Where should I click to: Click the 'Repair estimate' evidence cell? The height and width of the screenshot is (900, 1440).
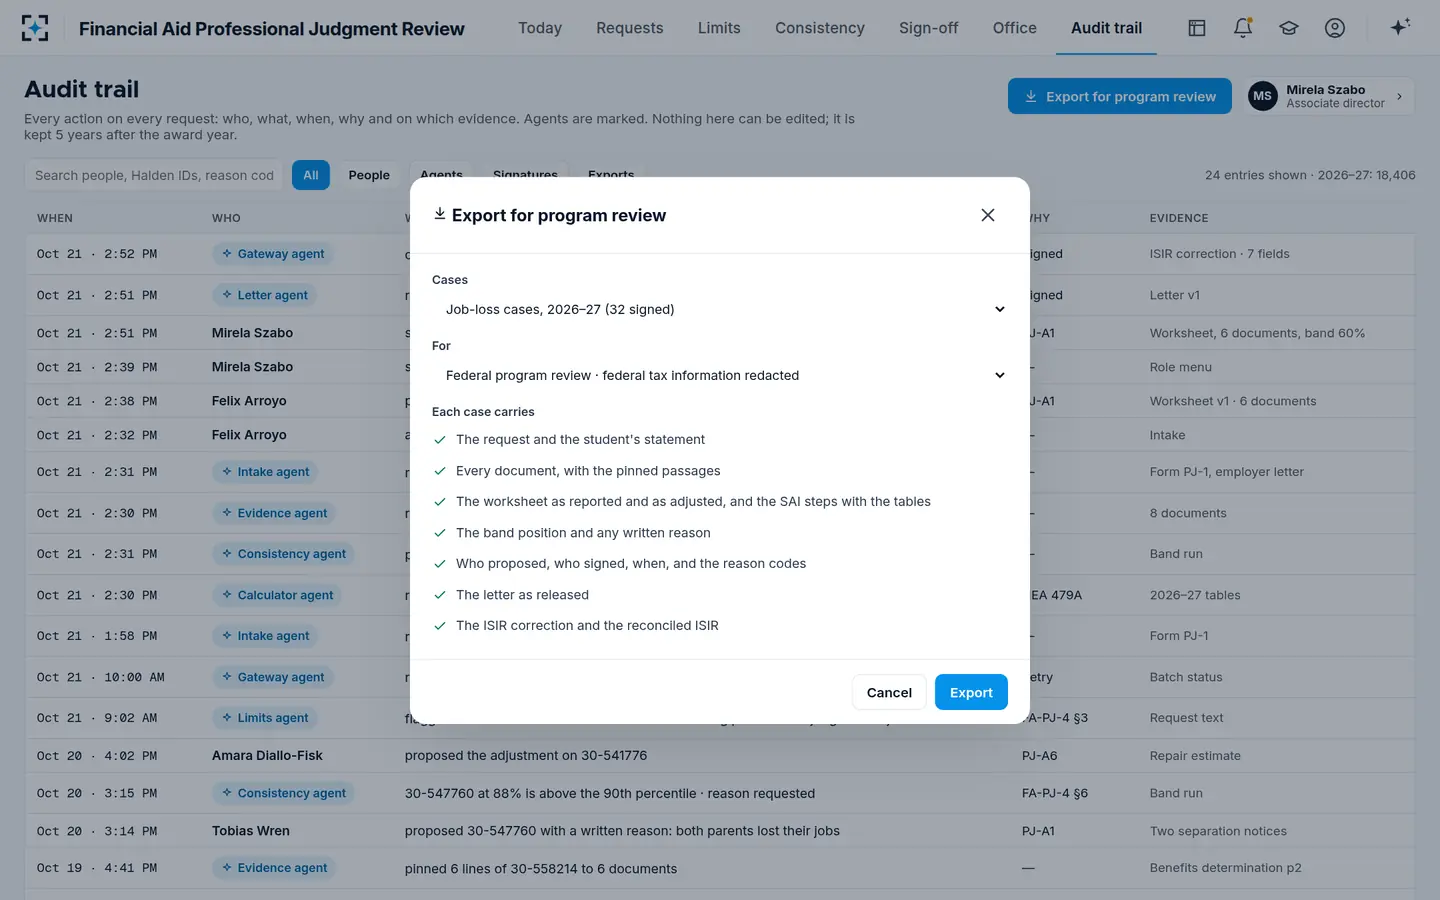pyautogui.click(x=1195, y=756)
